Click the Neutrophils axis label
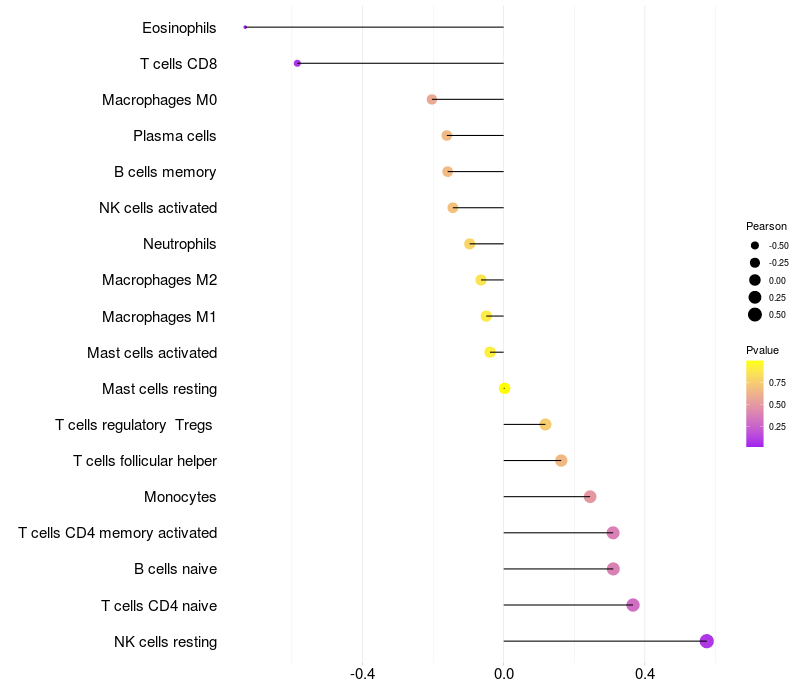The width and height of the screenshot is (800, 700). 180,244
